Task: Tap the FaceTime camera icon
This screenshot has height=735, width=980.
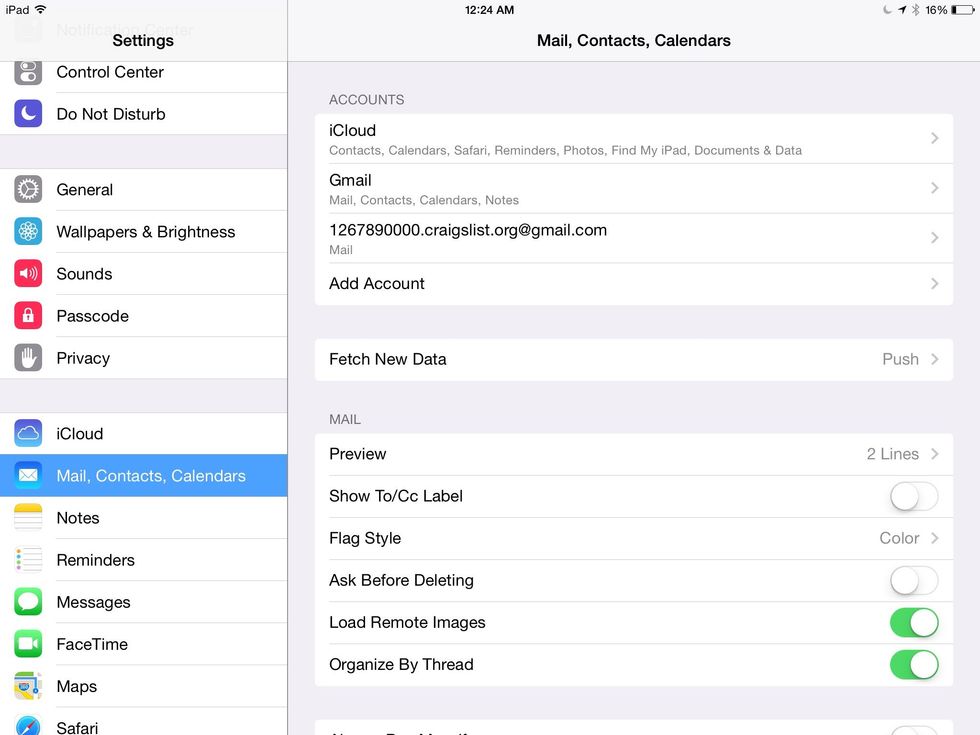Action: (x=28, y=644)
